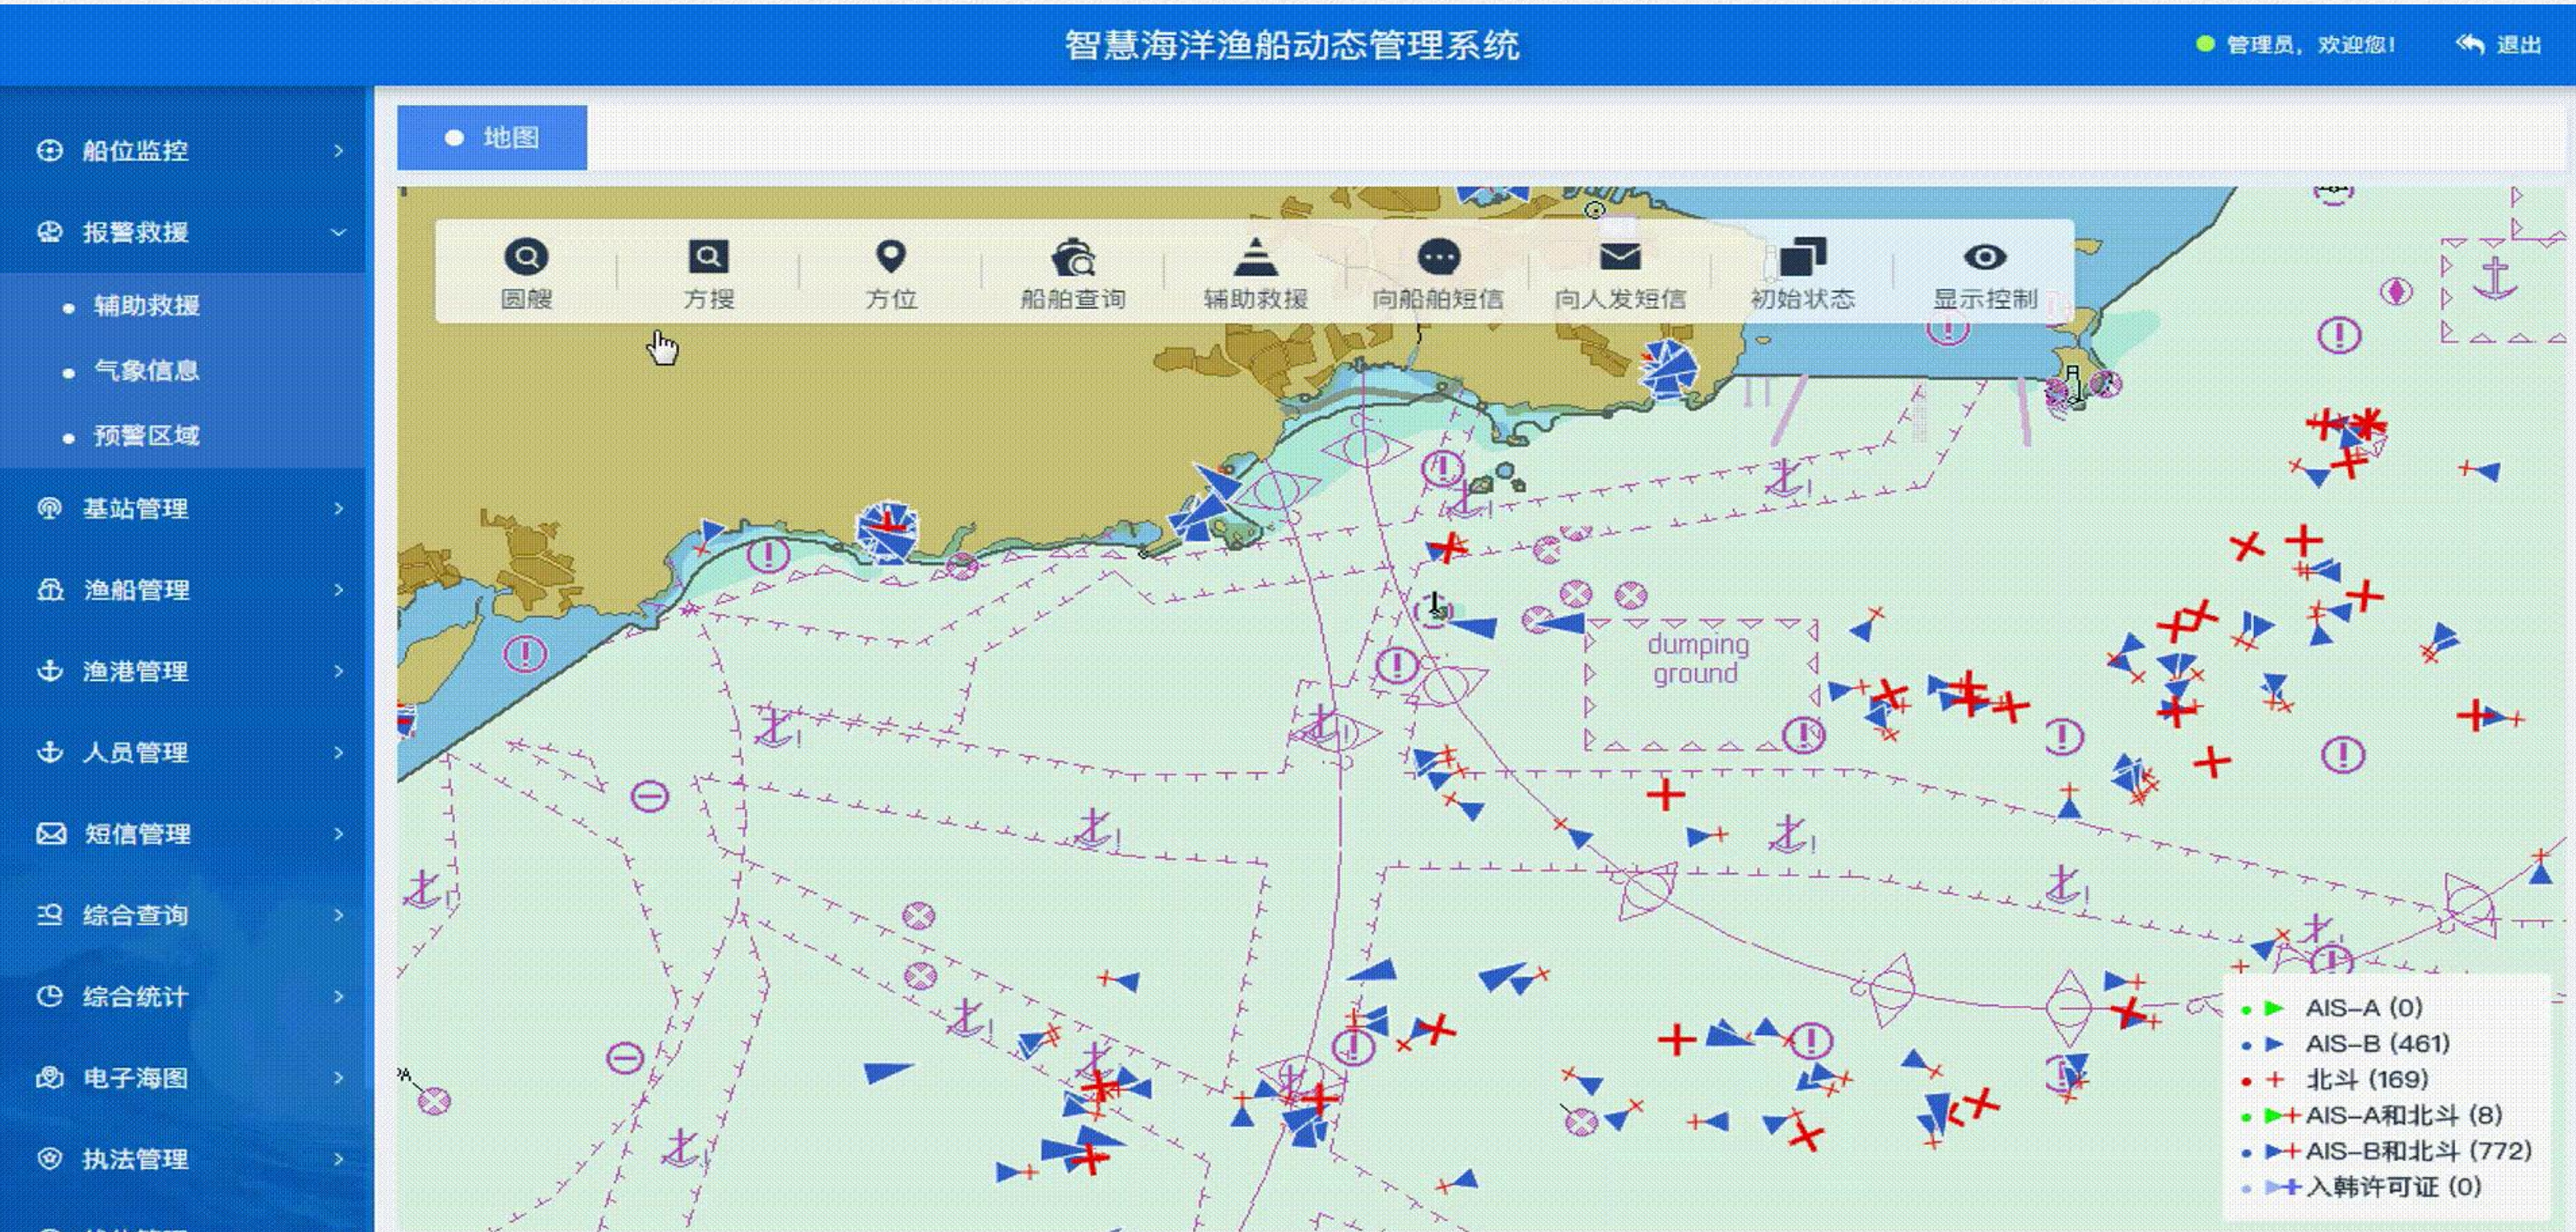The width and height of the screenshot is (2576, 1232).
Task: Expand the 基站管理 menu chevron
Action: click(338, 508)
